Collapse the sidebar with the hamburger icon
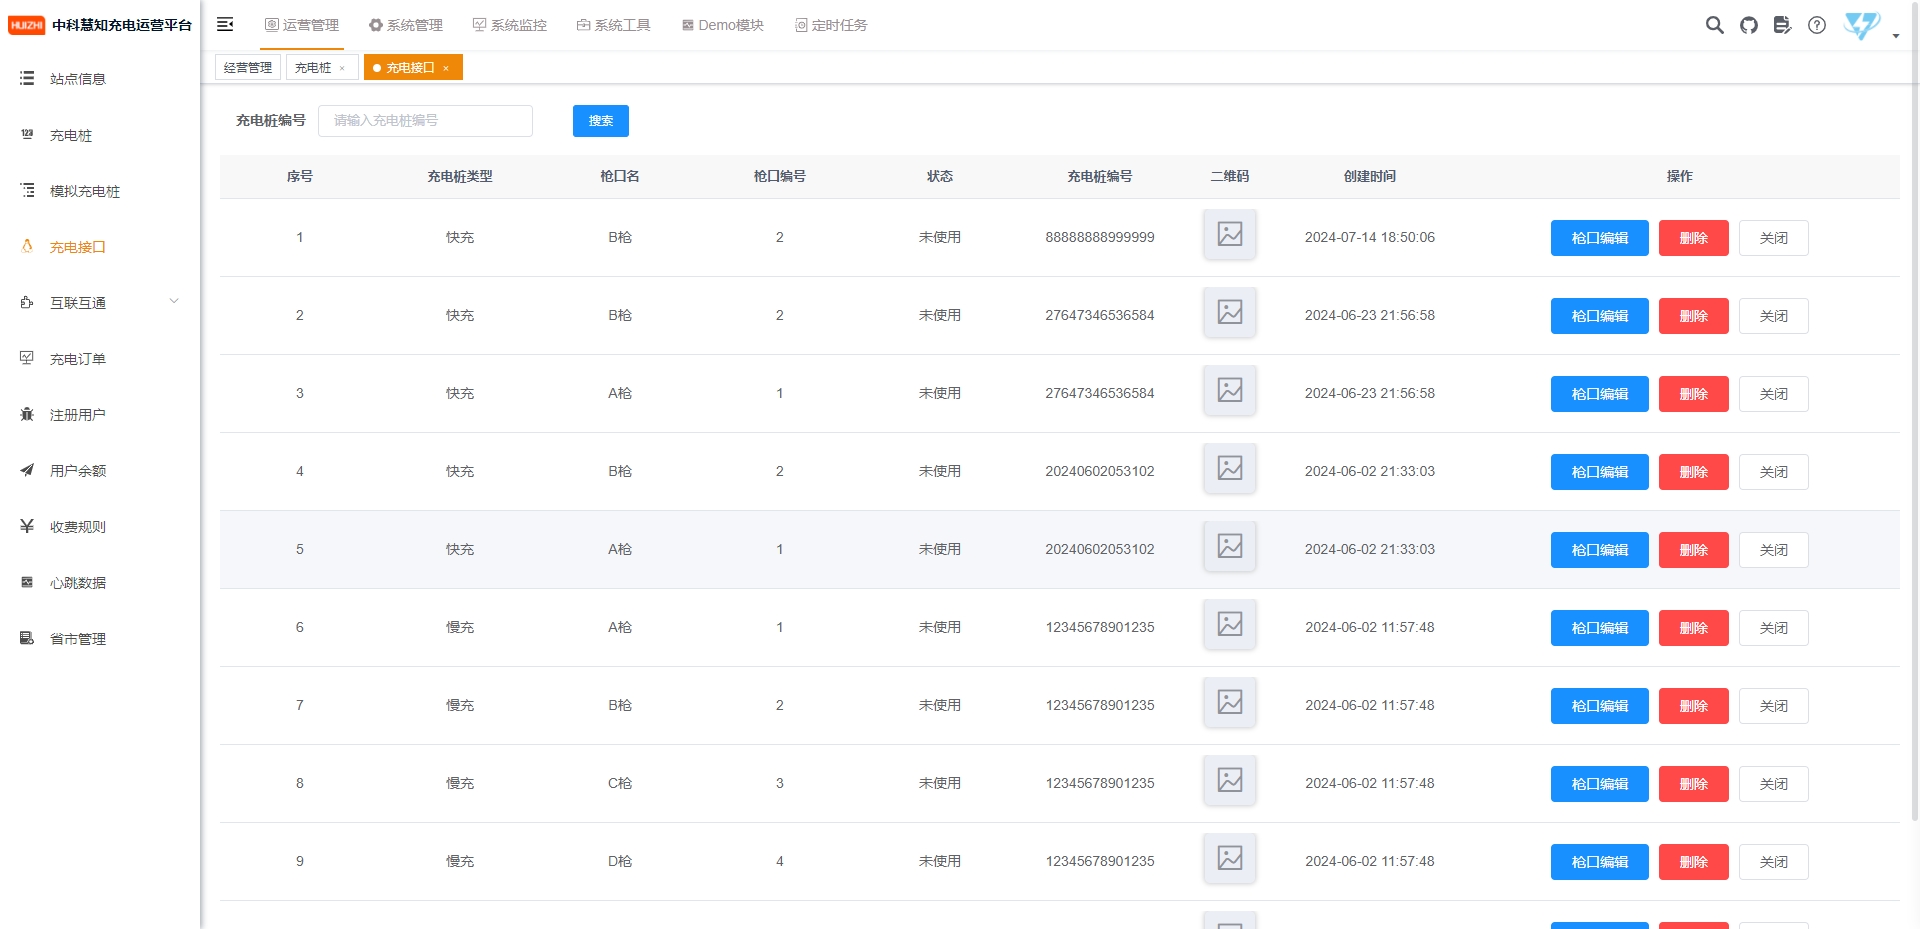This screenshot has height=929, width=1920. pyautogui.click(x=225, y=24)
